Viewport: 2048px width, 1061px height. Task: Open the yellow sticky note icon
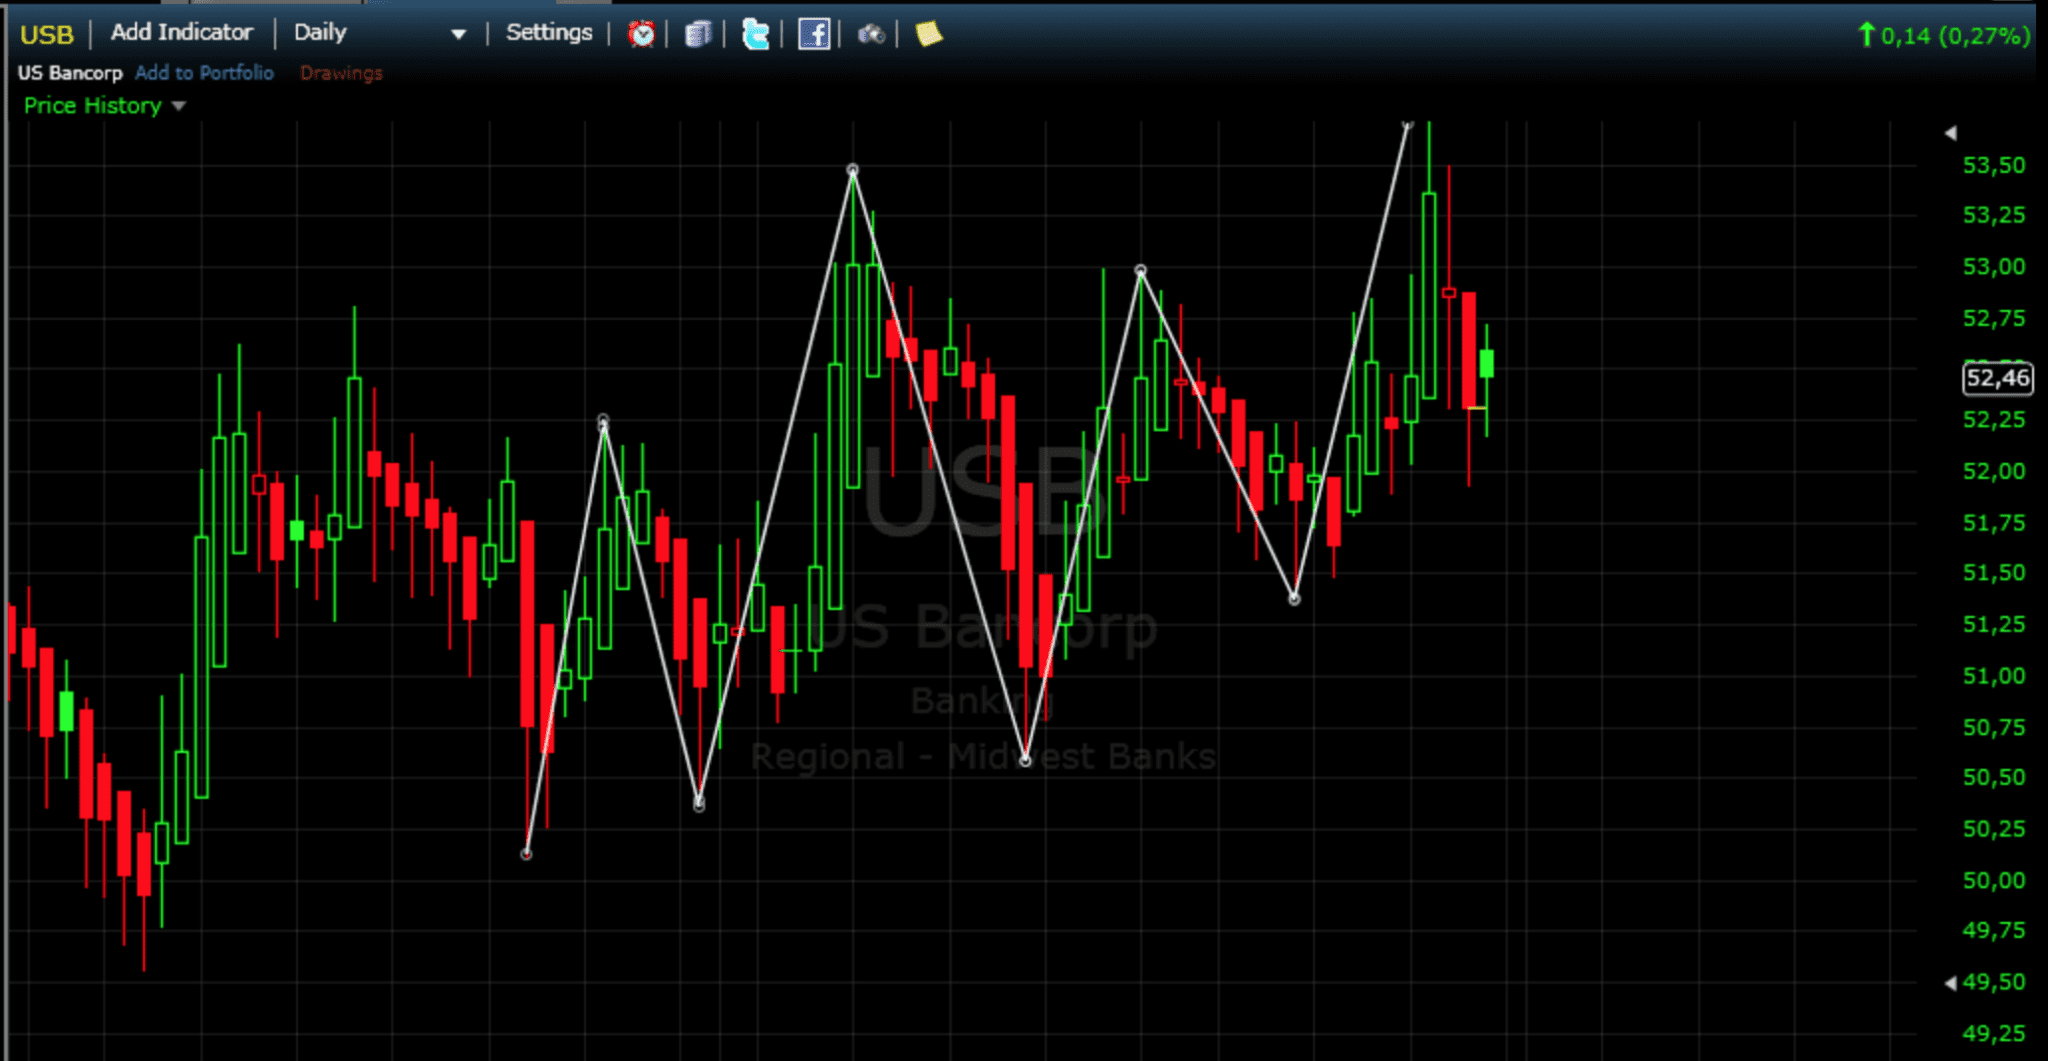point(928,34)
